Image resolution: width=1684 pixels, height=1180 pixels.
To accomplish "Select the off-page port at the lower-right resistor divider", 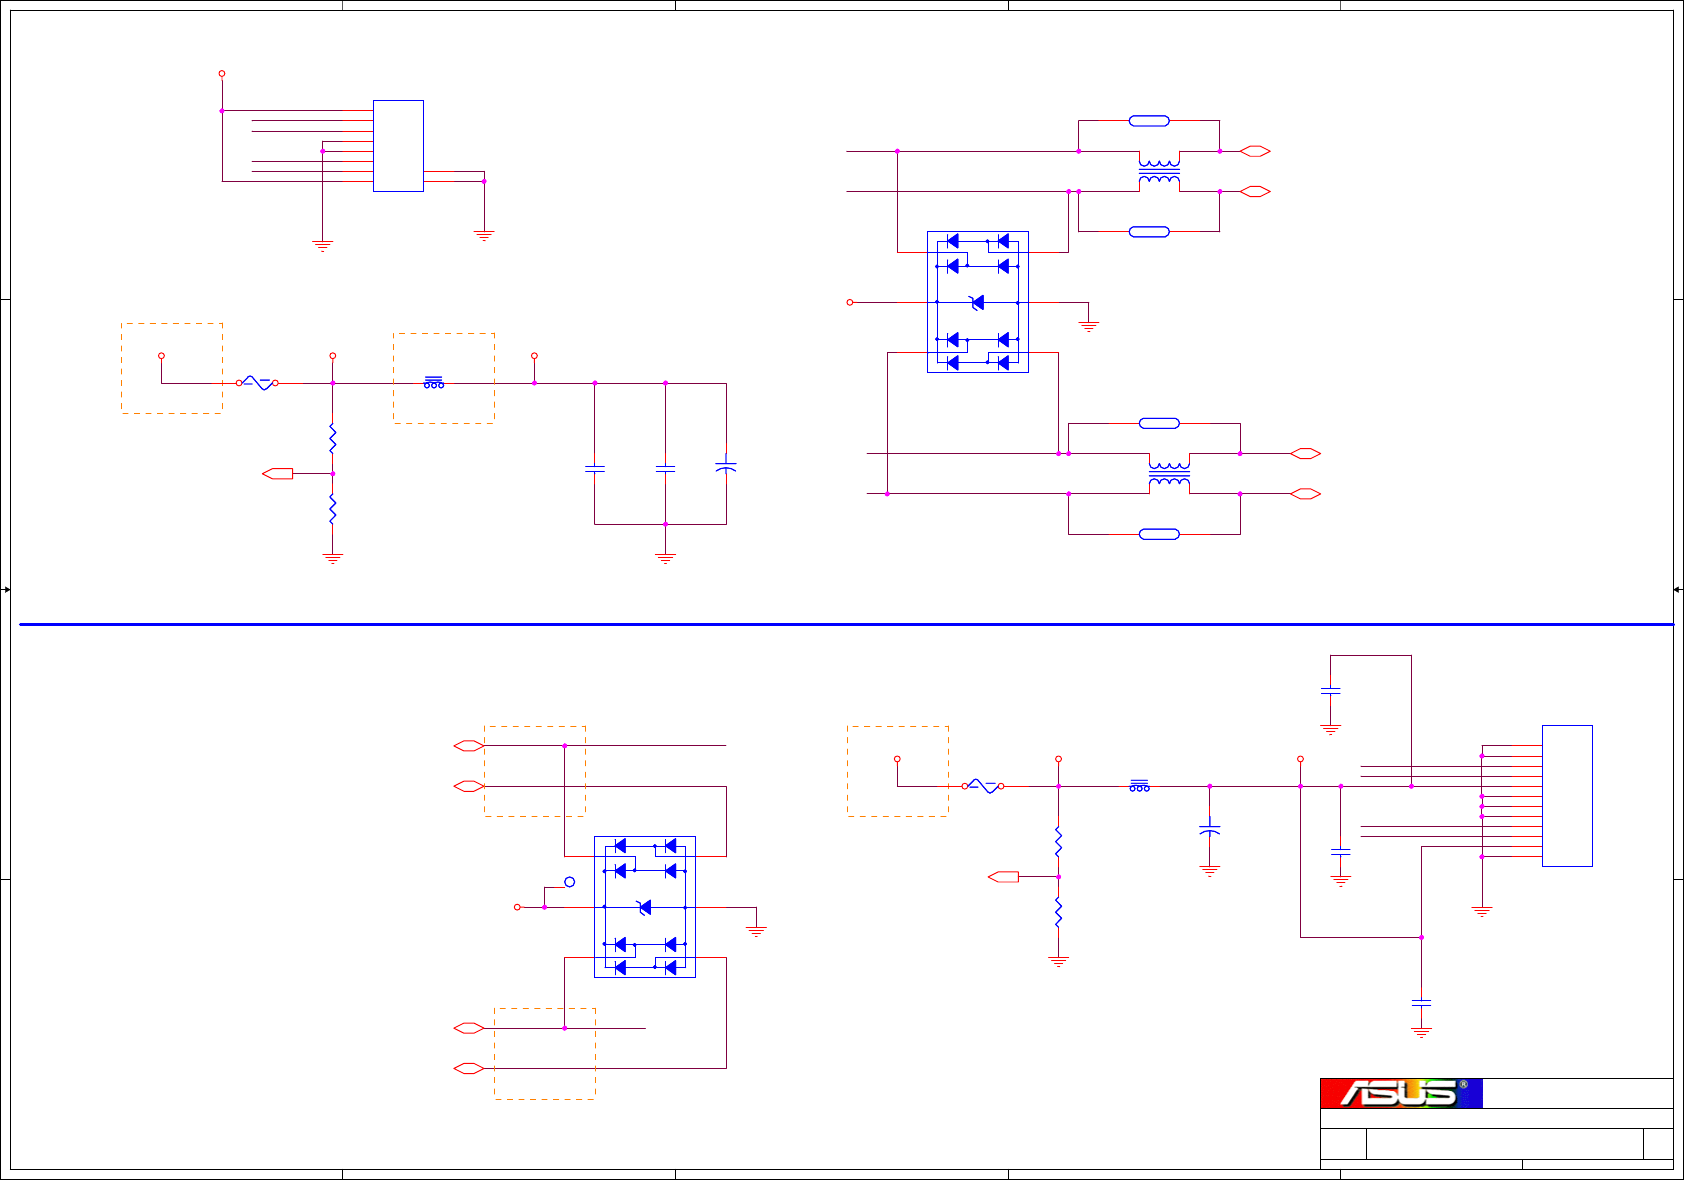I will coord(1003,877).
